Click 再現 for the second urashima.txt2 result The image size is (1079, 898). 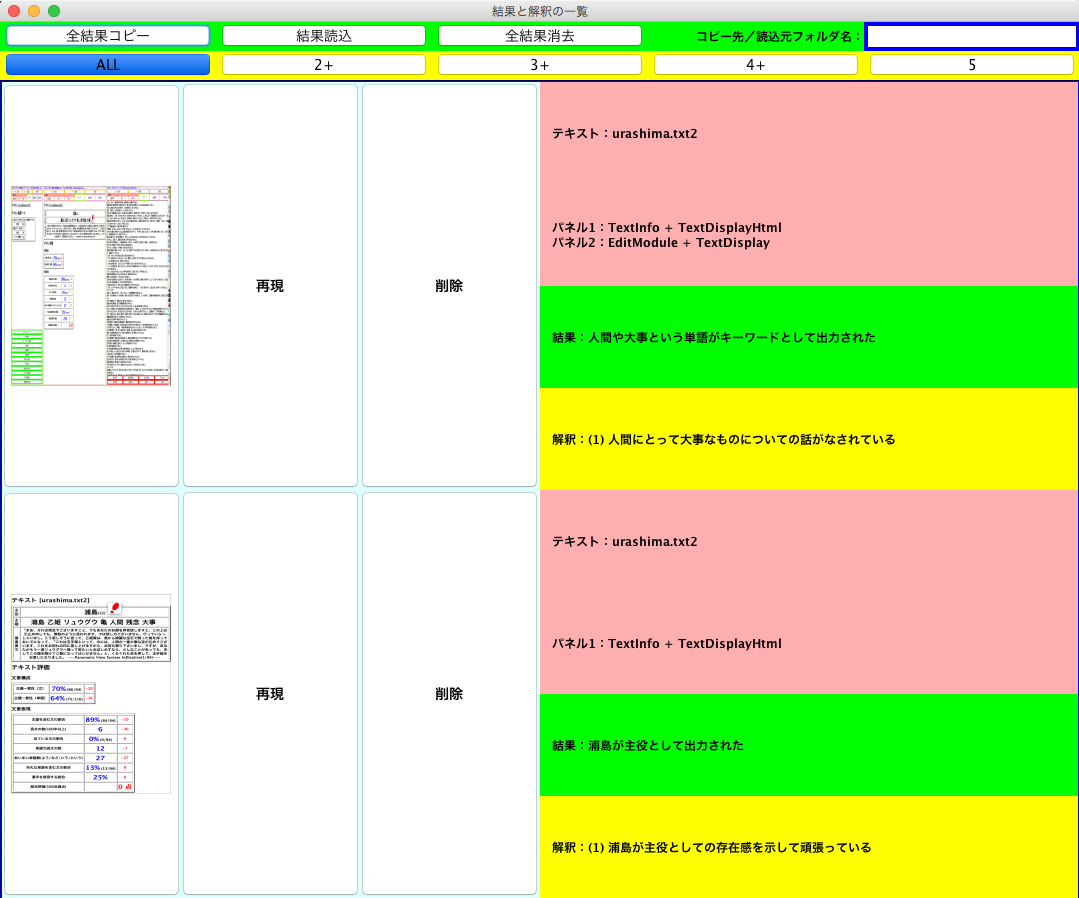tap(268, 693)
